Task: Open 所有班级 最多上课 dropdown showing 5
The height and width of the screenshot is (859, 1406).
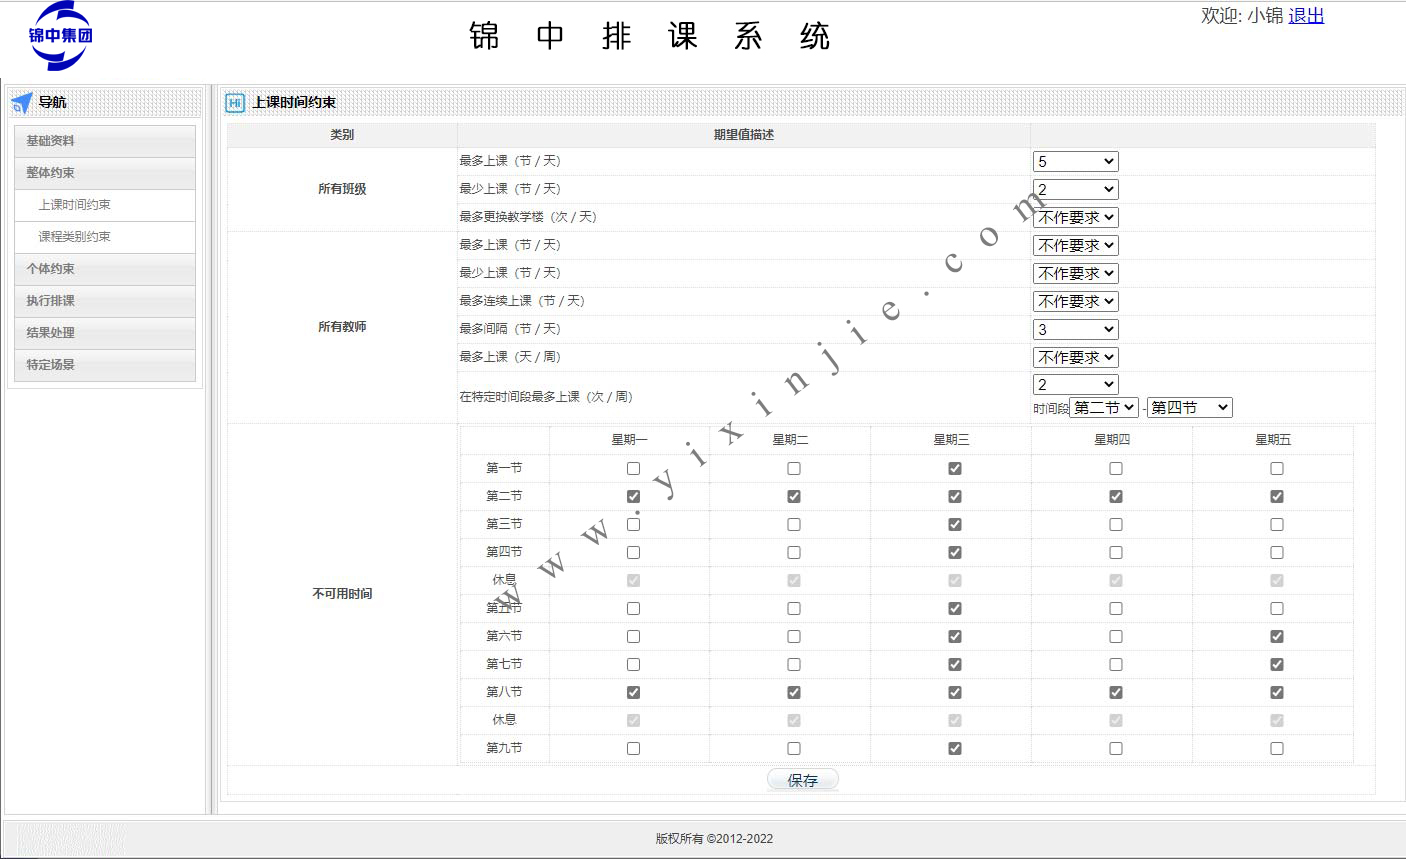Action: (x=1075, y=161)
